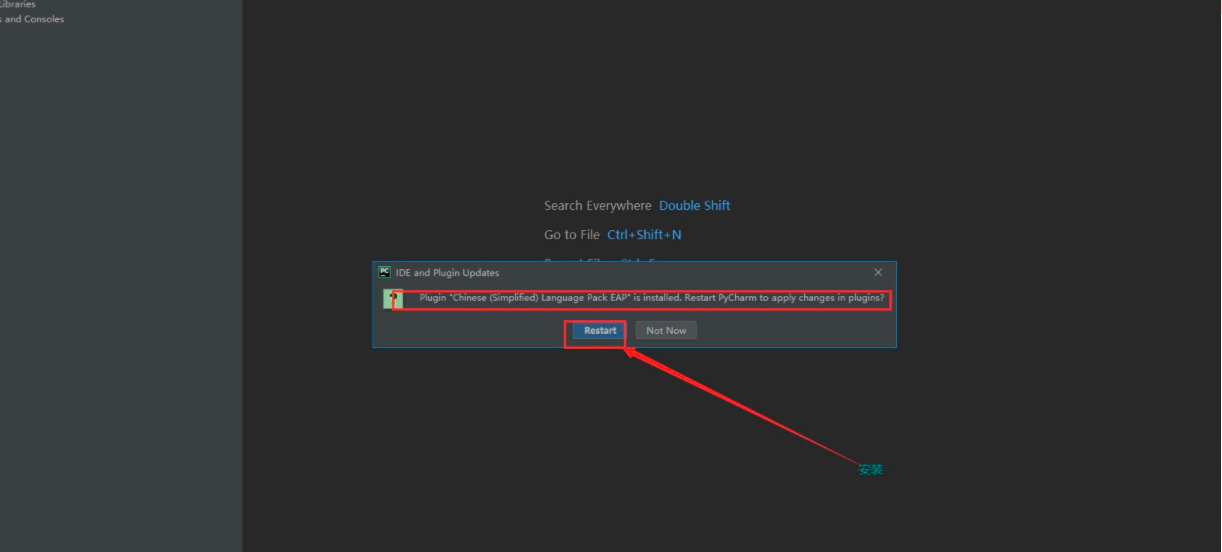This screenshot has width=1222, height=552.
Task: Select the Consoles item in project tree
Action: pos(32,19)
